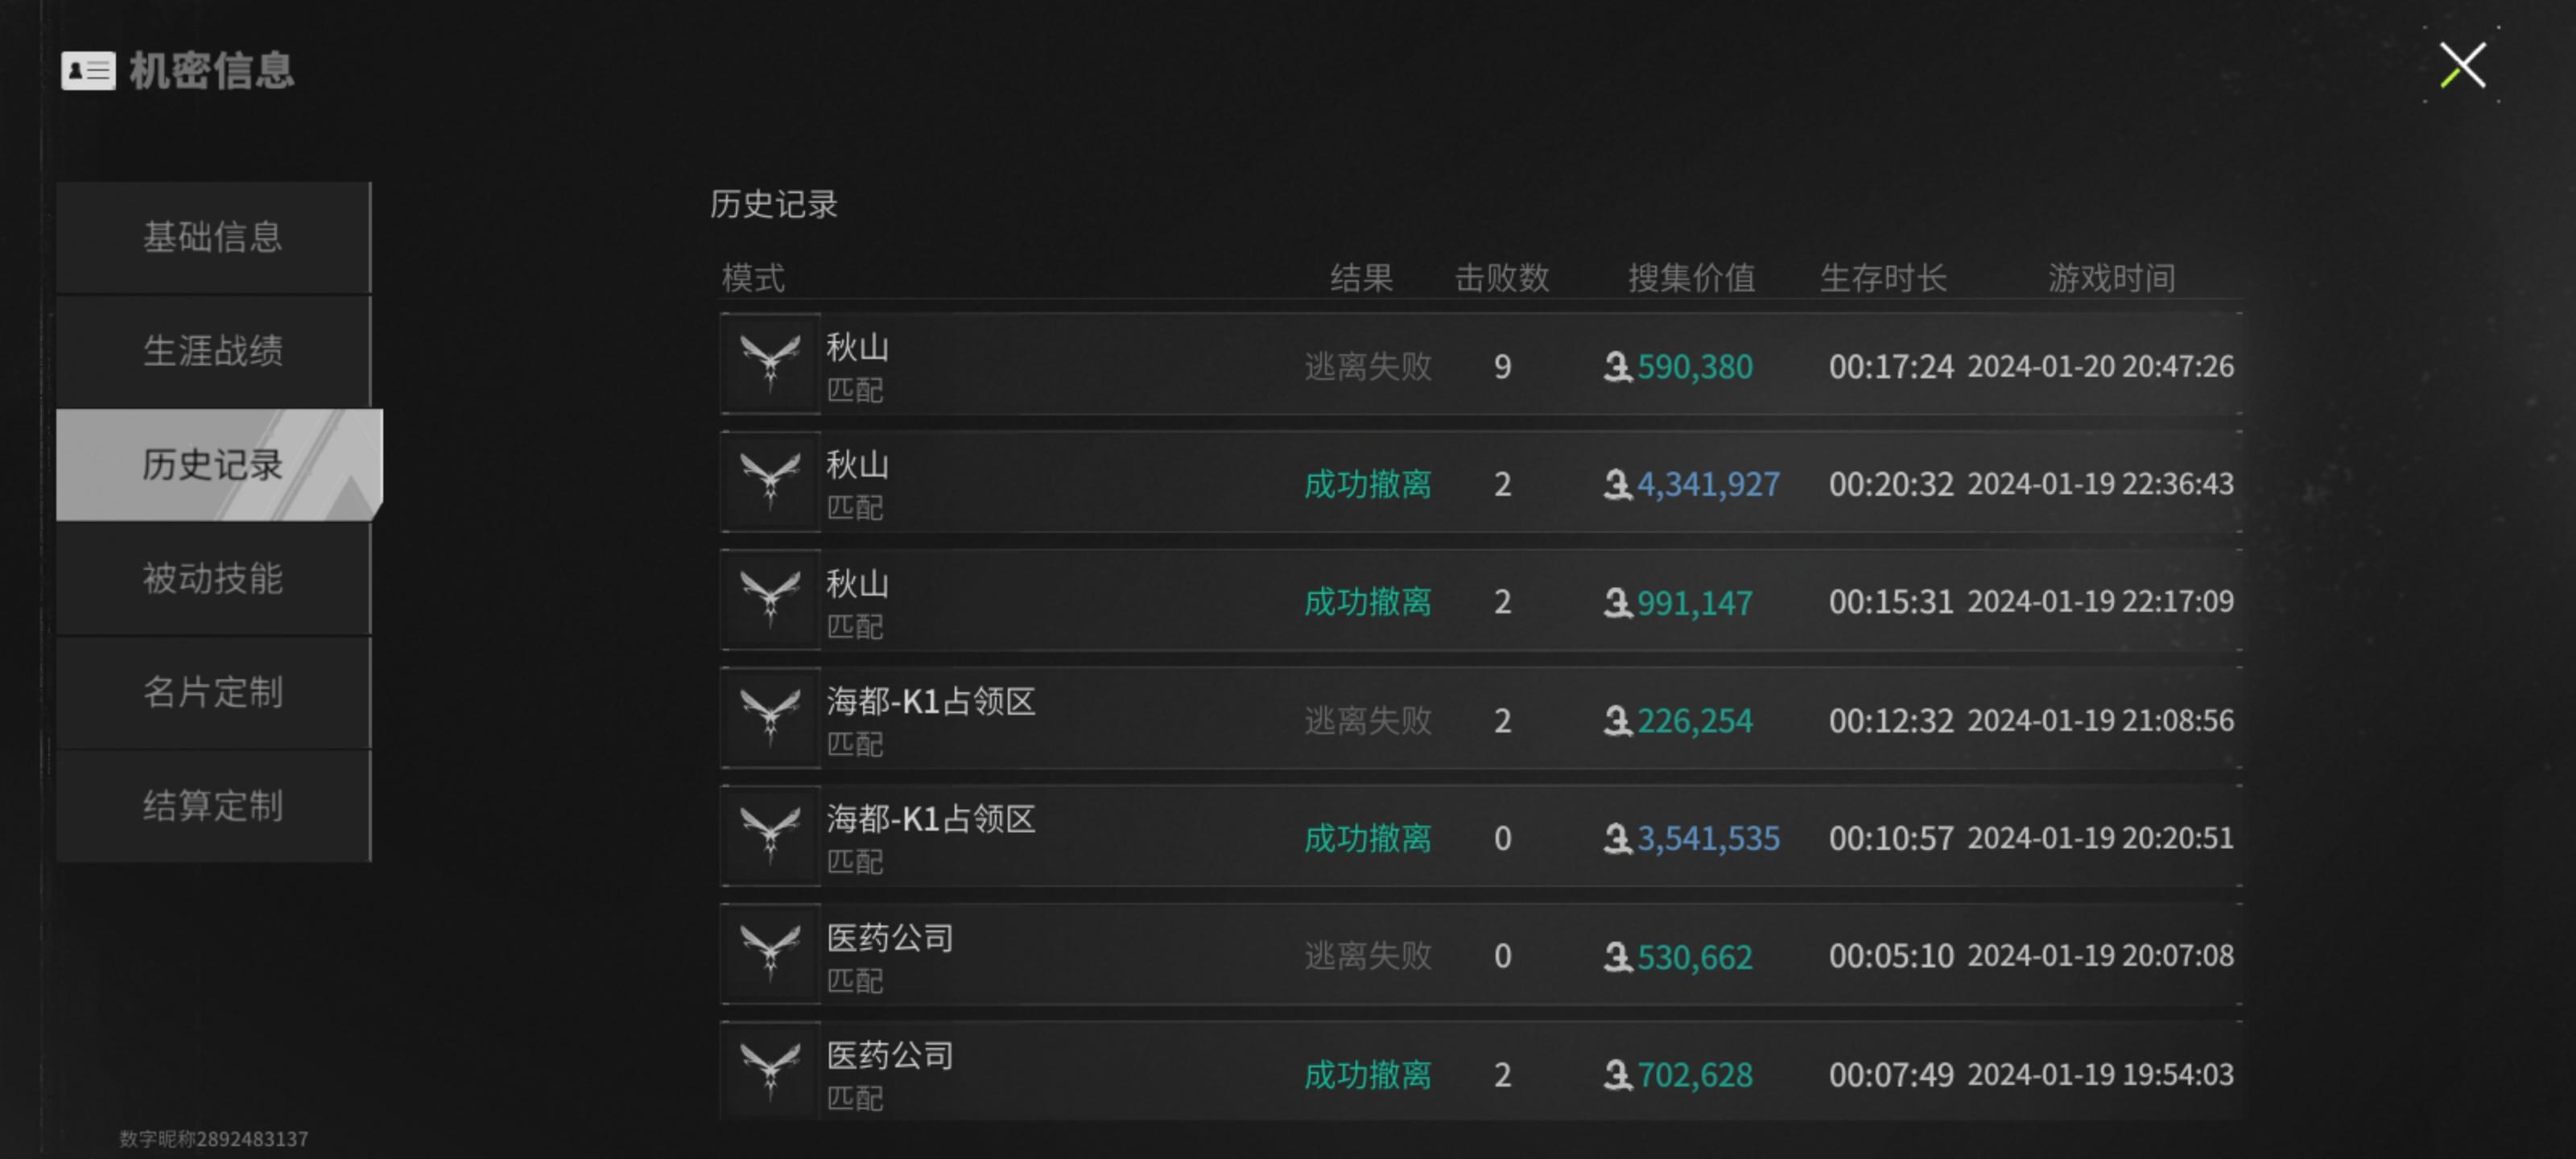
Task: Select the 历史记录 tab
Action: [x=213, y=465]
